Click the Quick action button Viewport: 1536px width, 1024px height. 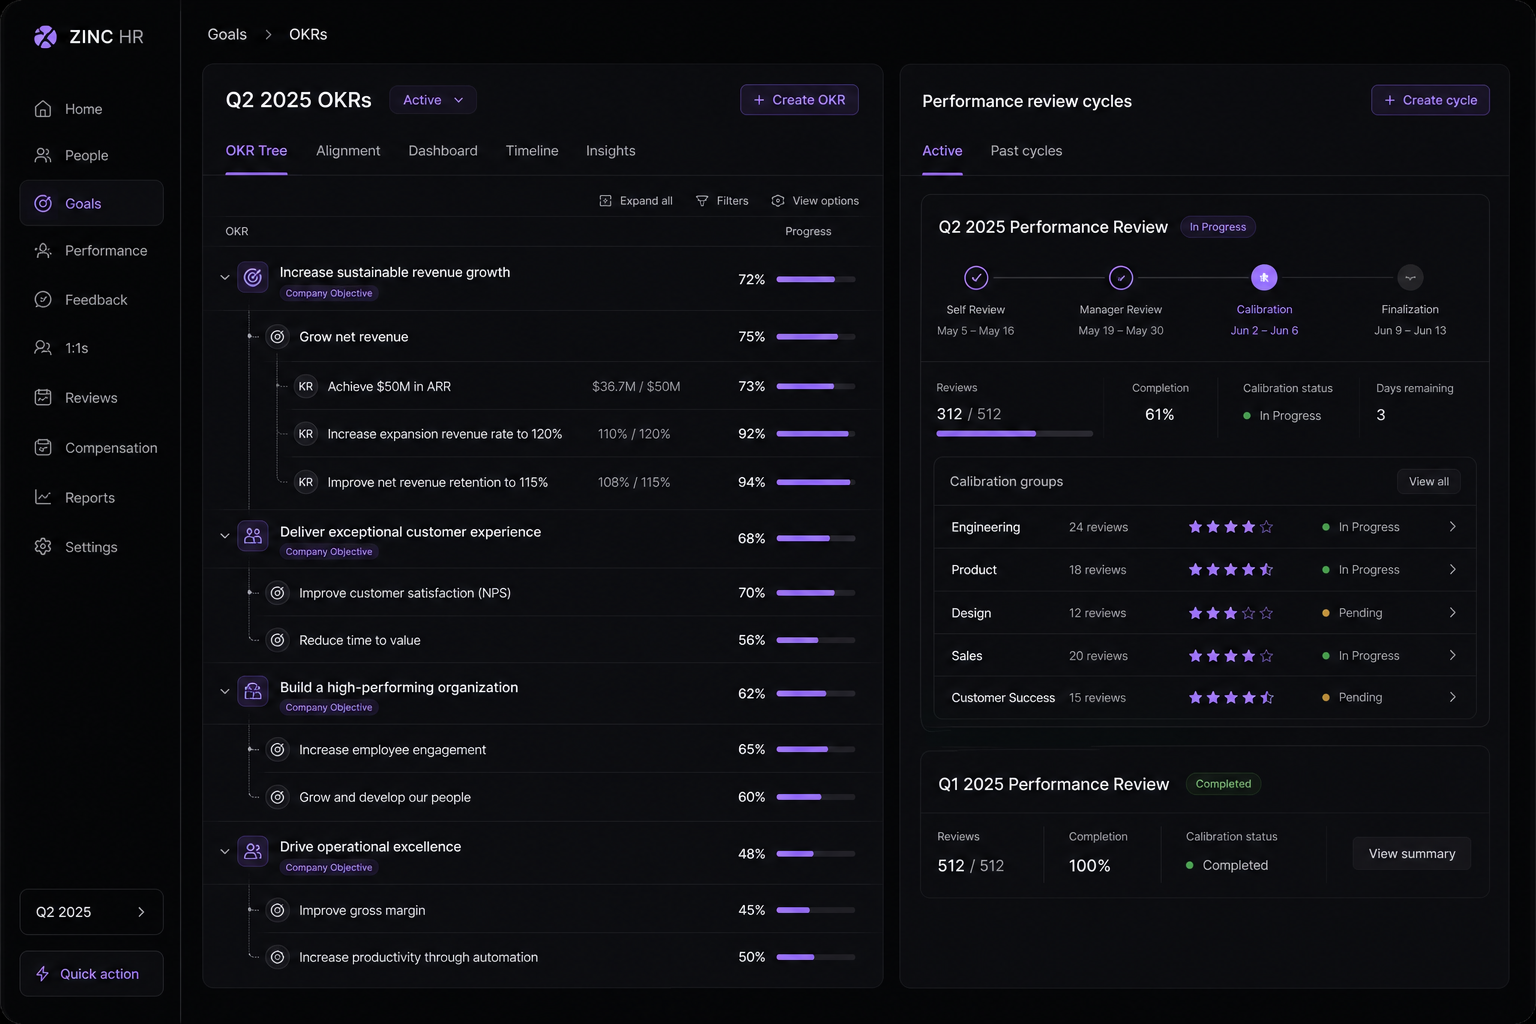(91, 973)
